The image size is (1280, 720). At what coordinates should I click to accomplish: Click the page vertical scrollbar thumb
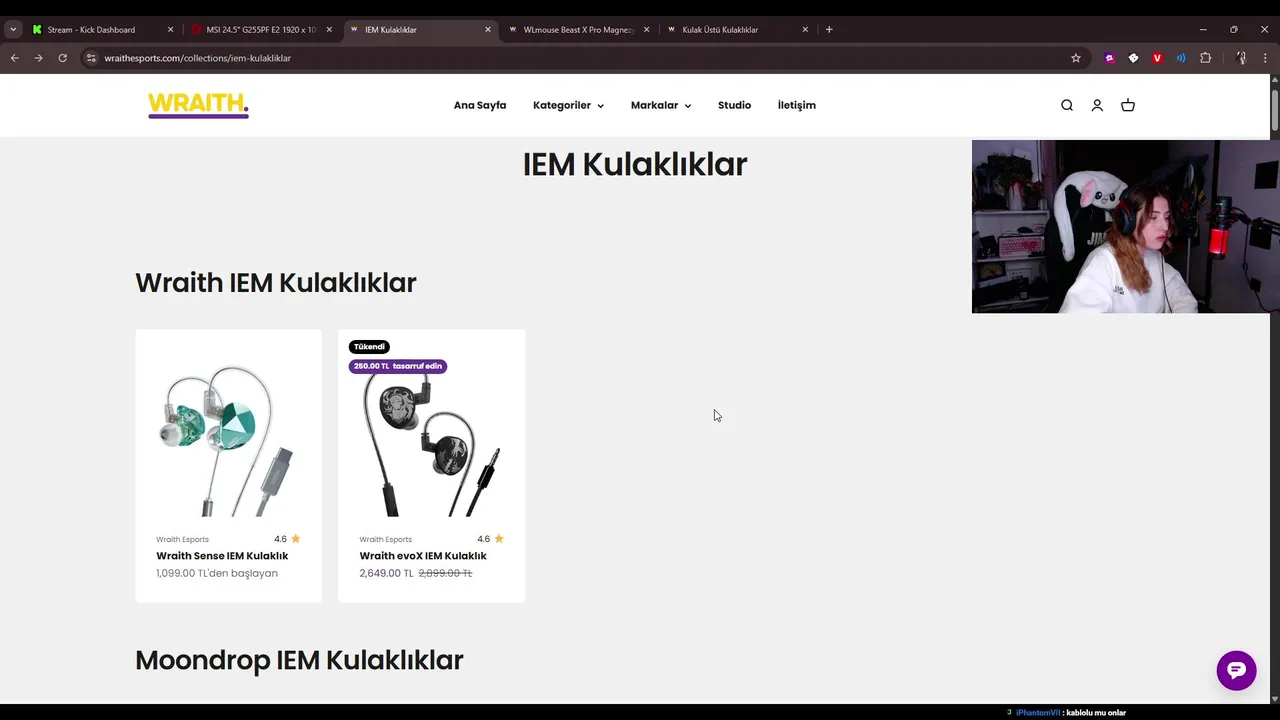[x=1275, y=109]
